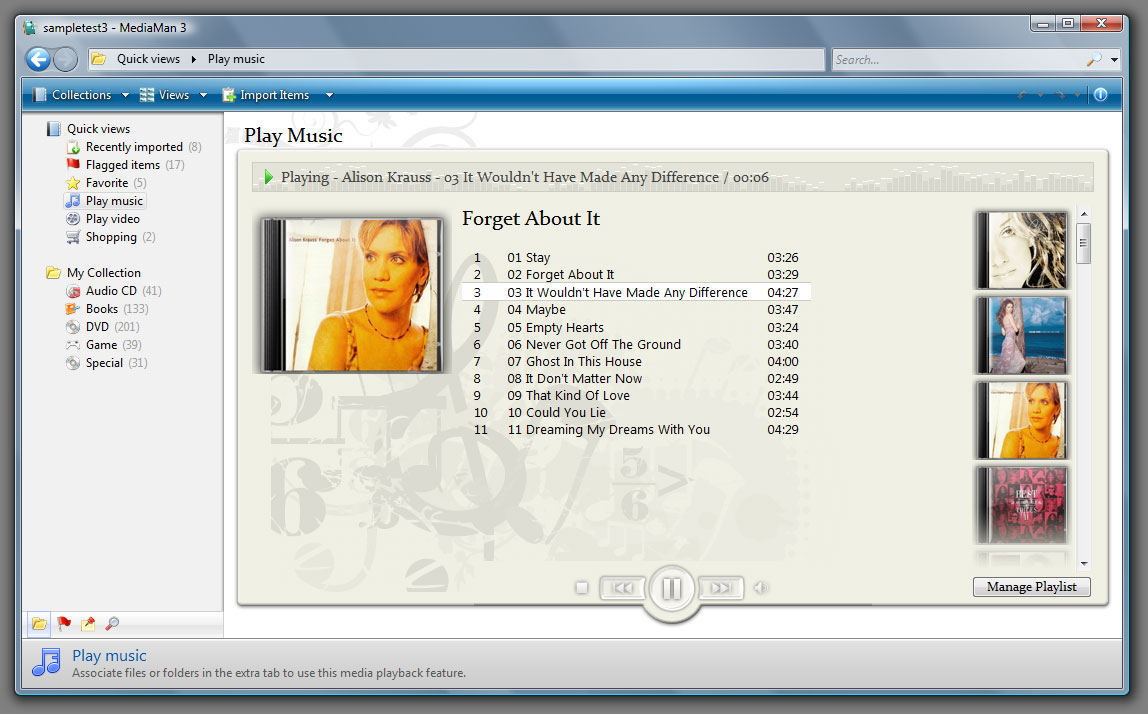Select the beach dress album thumbnail
This screenshot has width=1148, height=714.
tap(1022, 335)
